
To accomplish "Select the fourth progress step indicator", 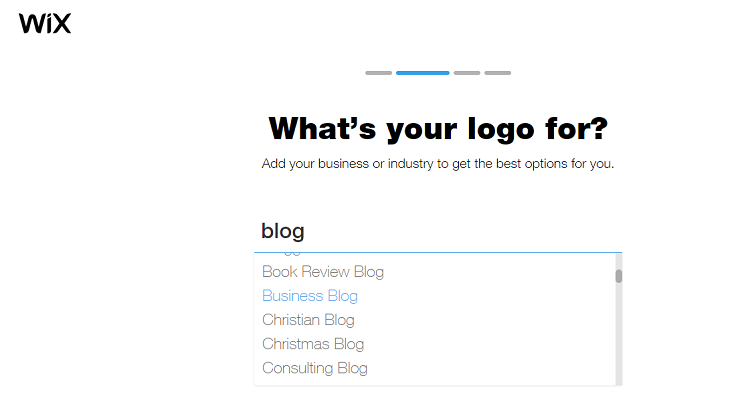I will (x=497, y=73).
